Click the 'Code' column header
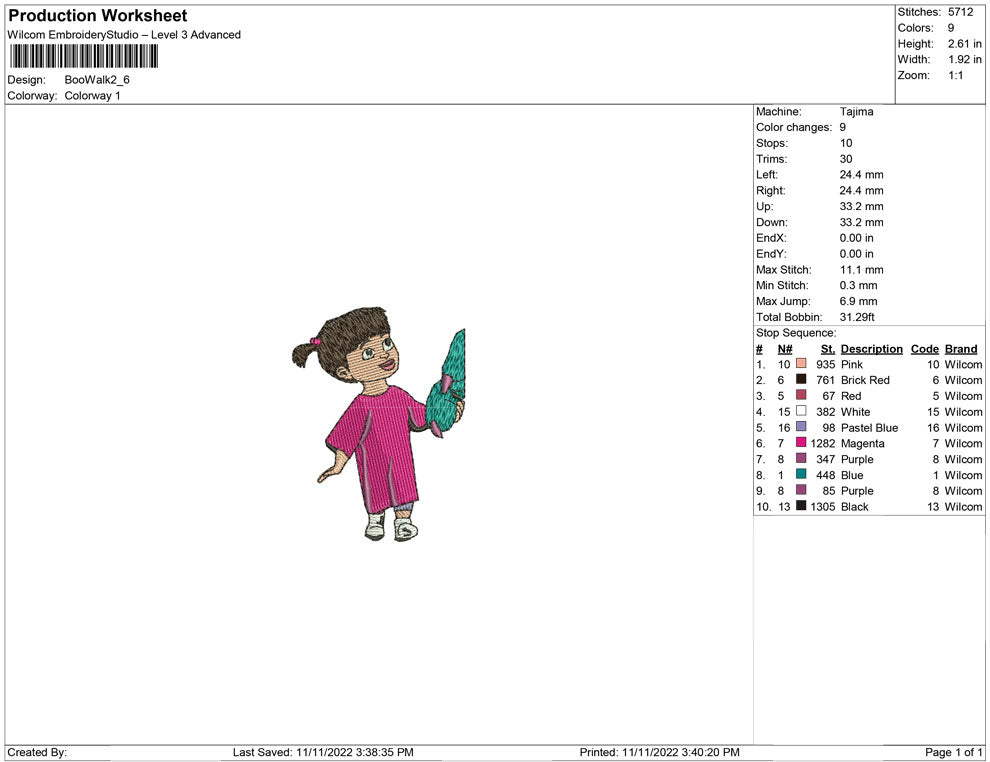This screenshot has width=990, height=762. coord(924,349)
